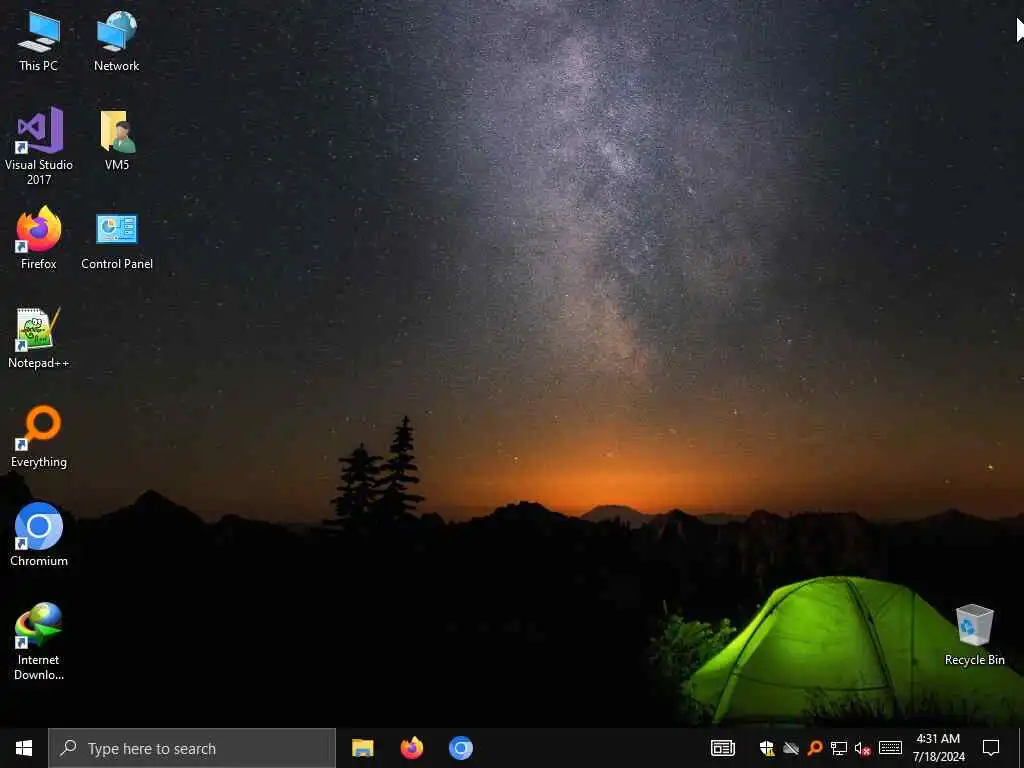Launch Firefox from the taskbar
Viewport: 1024px width, 768px height.
pyautogui.click(x=411, y=748)
